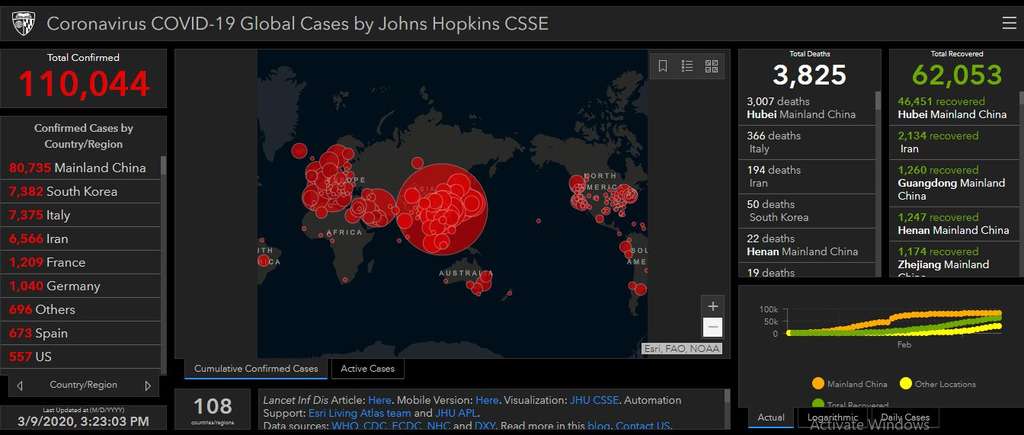Click the 108 countries/regions counter
The height and width of the screenshot is (435, 1024).
coord(212,406)
